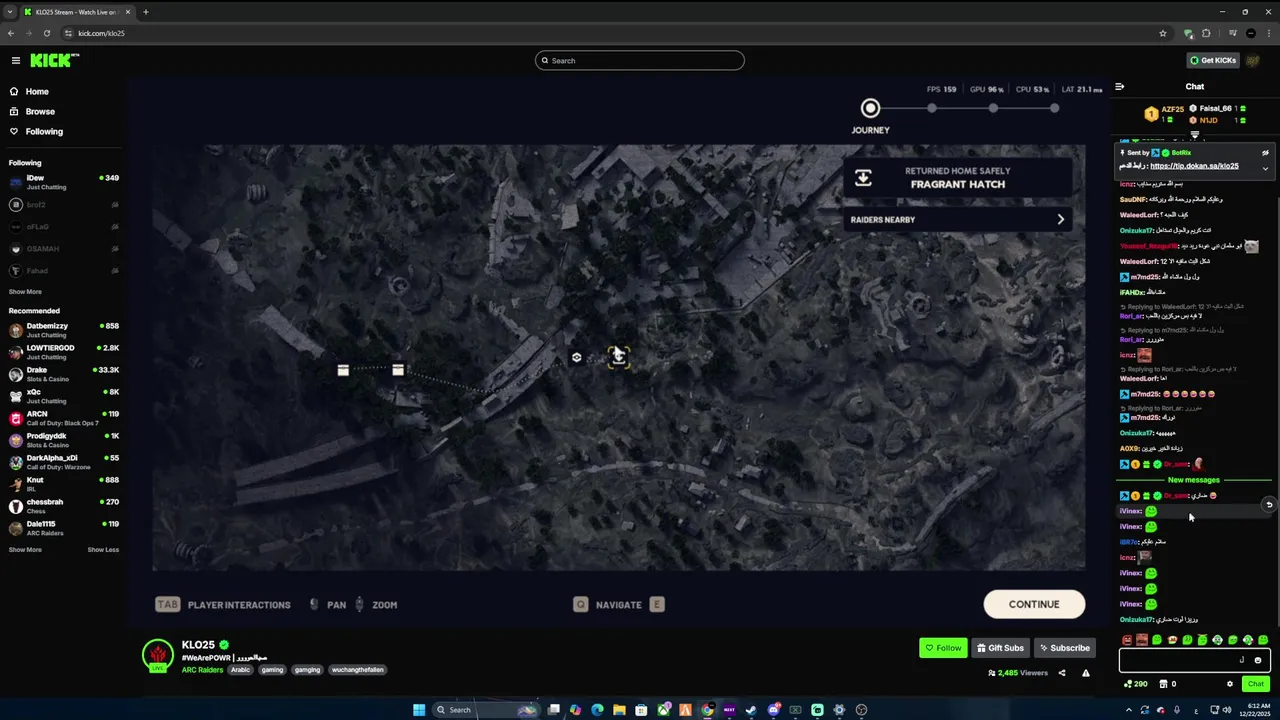The image size is (1280, 720).
Task: Open the tip.dokan.sa/klo25 link
Action: [x=1194, y=166]
